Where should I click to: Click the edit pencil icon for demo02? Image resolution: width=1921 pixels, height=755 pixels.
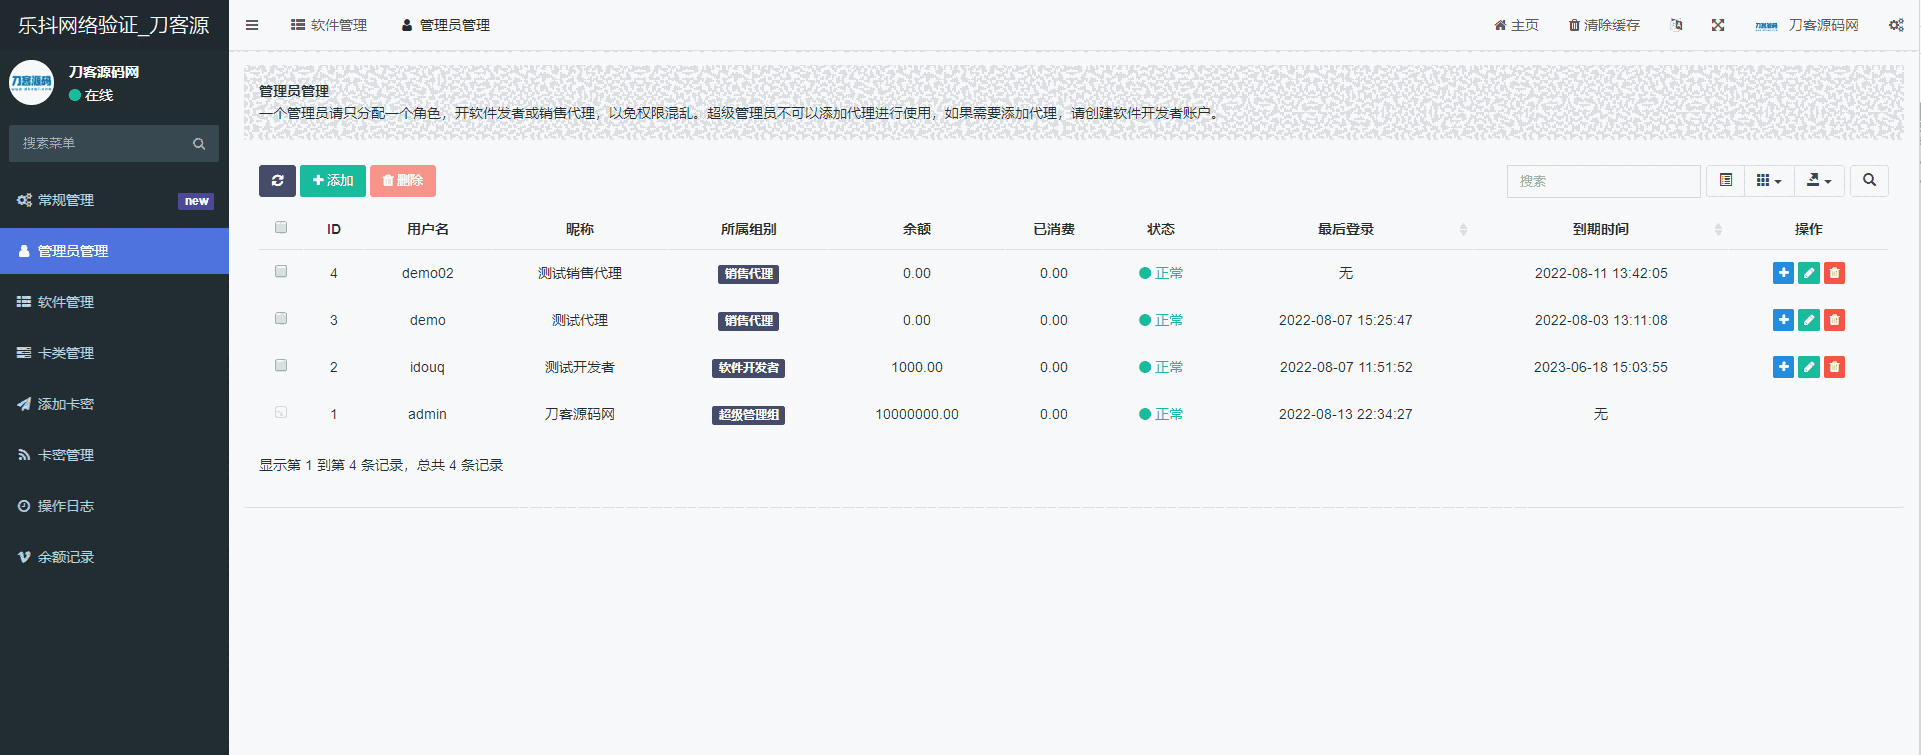pos(1808,273)
